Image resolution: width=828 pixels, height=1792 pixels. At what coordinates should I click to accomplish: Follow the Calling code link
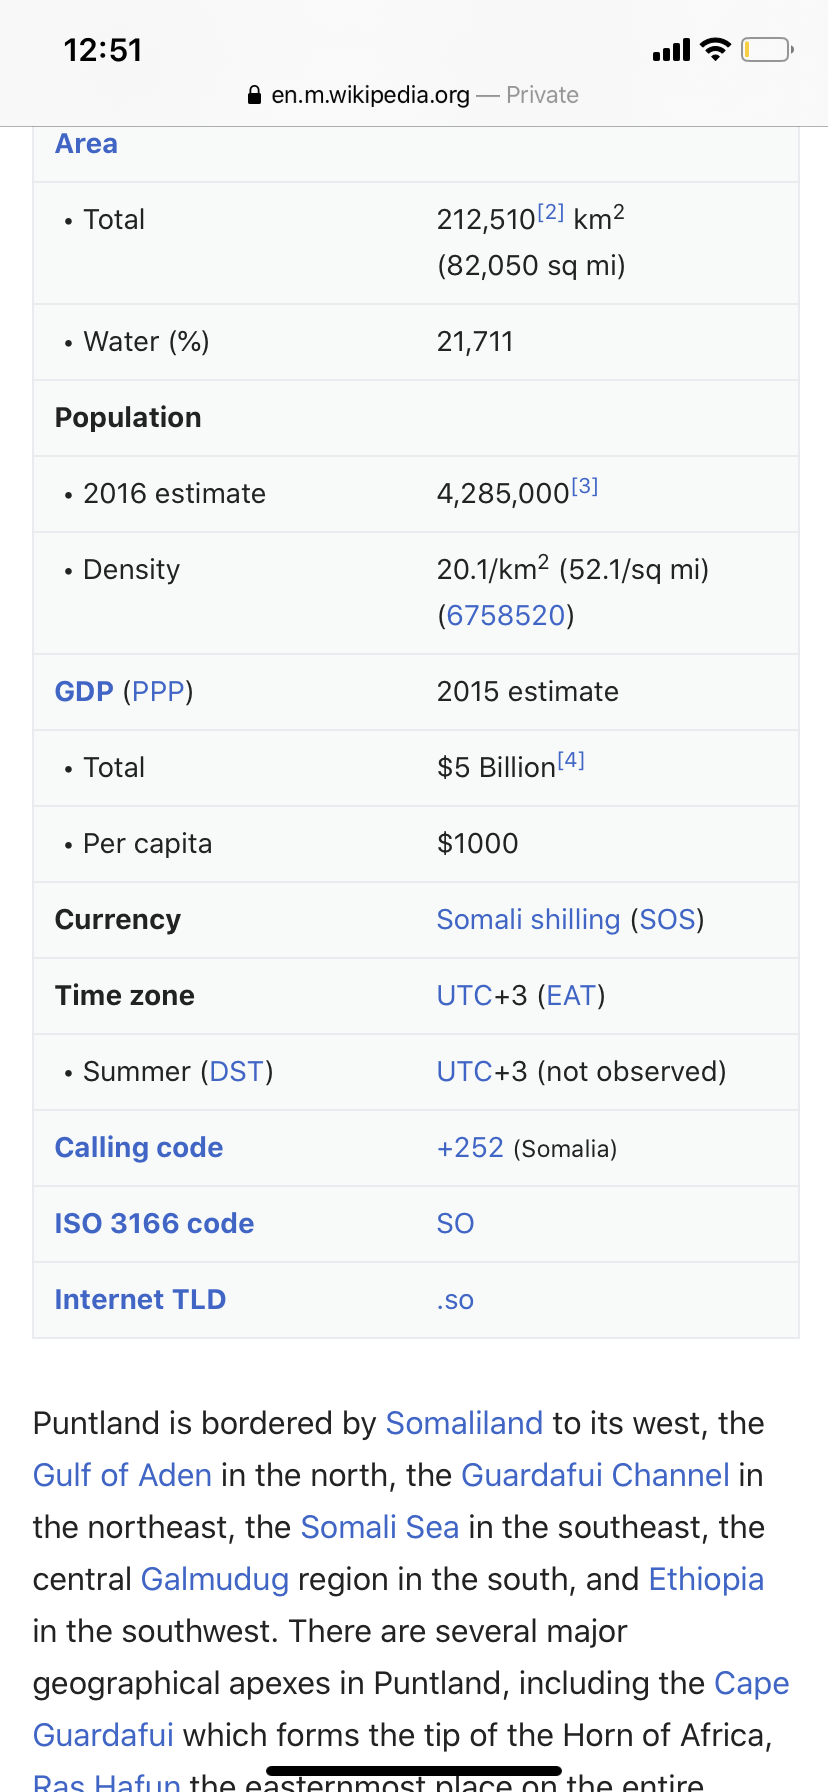pyautogui.click(x=139, y=1147)
